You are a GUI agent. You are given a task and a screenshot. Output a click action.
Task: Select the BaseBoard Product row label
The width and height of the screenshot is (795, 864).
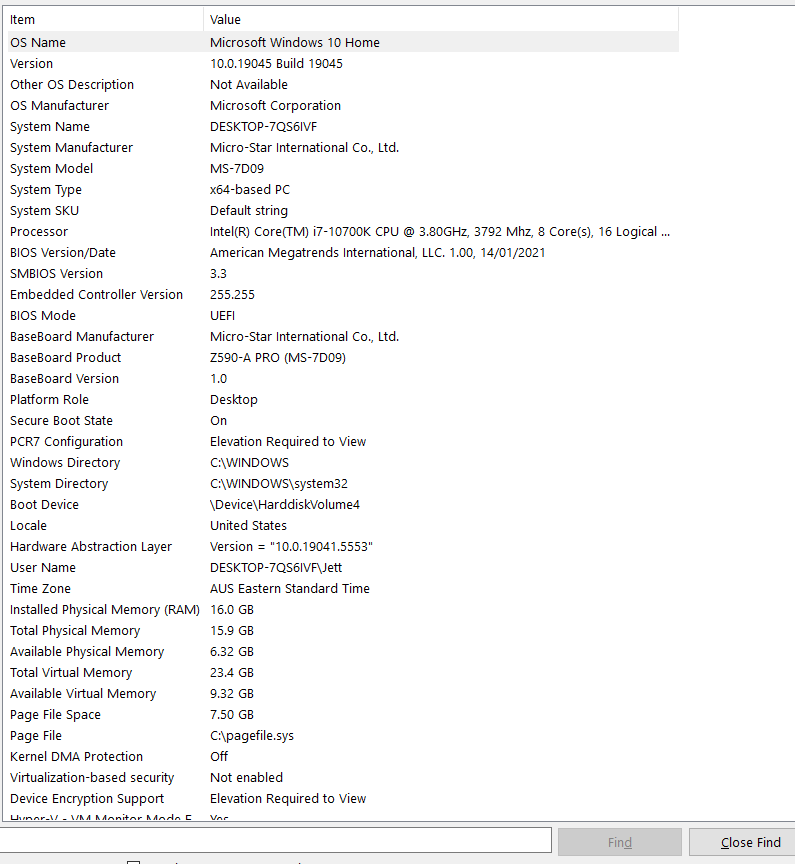pos(65,357)
